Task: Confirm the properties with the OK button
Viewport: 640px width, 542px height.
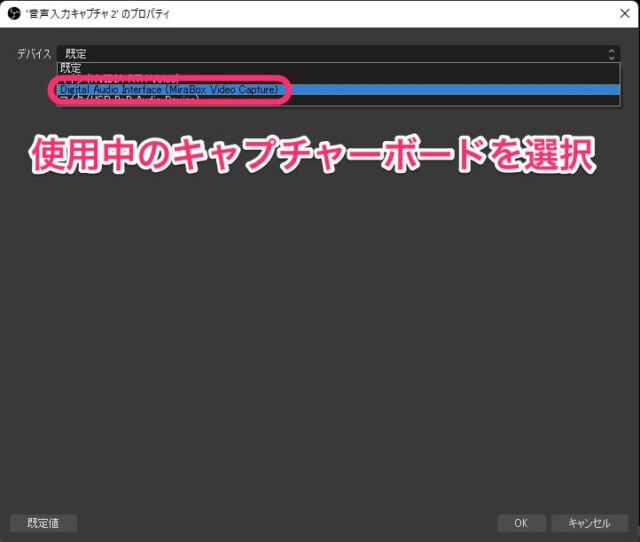Action: pos(521,522)
